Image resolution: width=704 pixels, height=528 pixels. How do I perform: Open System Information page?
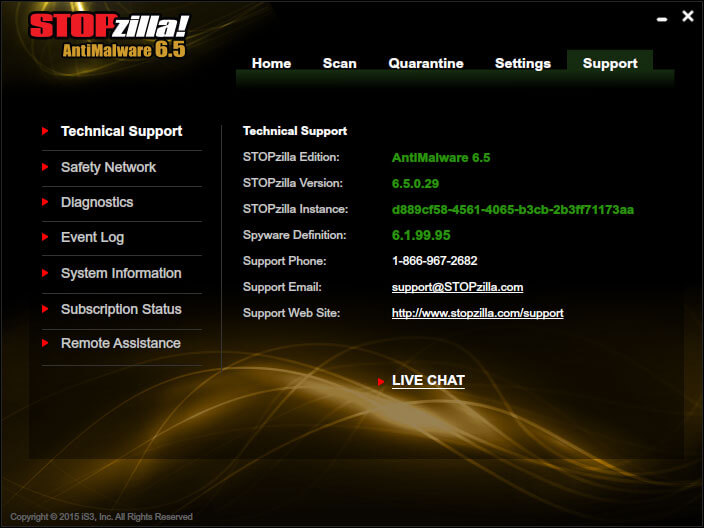click(x=121, y=273)
